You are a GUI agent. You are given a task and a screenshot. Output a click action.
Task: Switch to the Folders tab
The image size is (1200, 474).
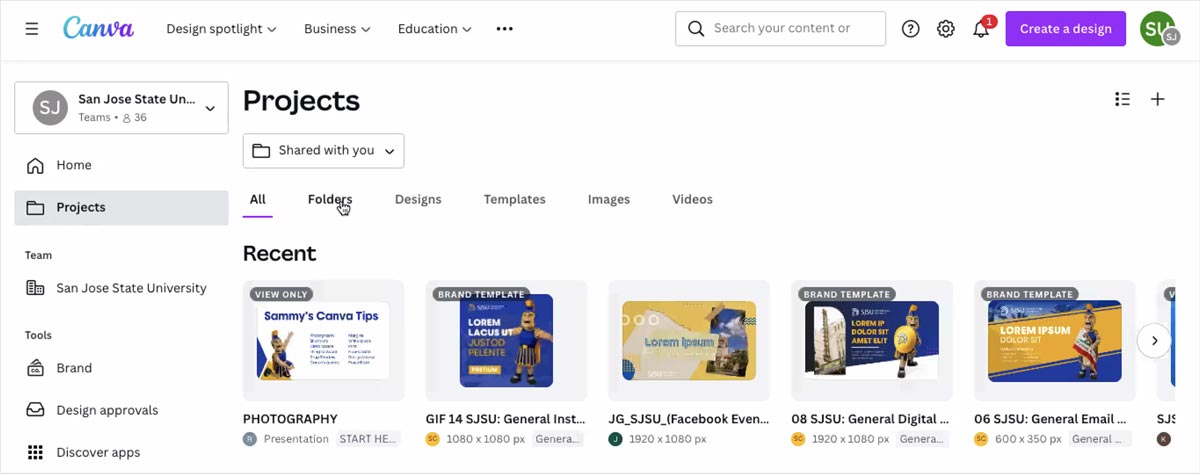tap(329, 199)
